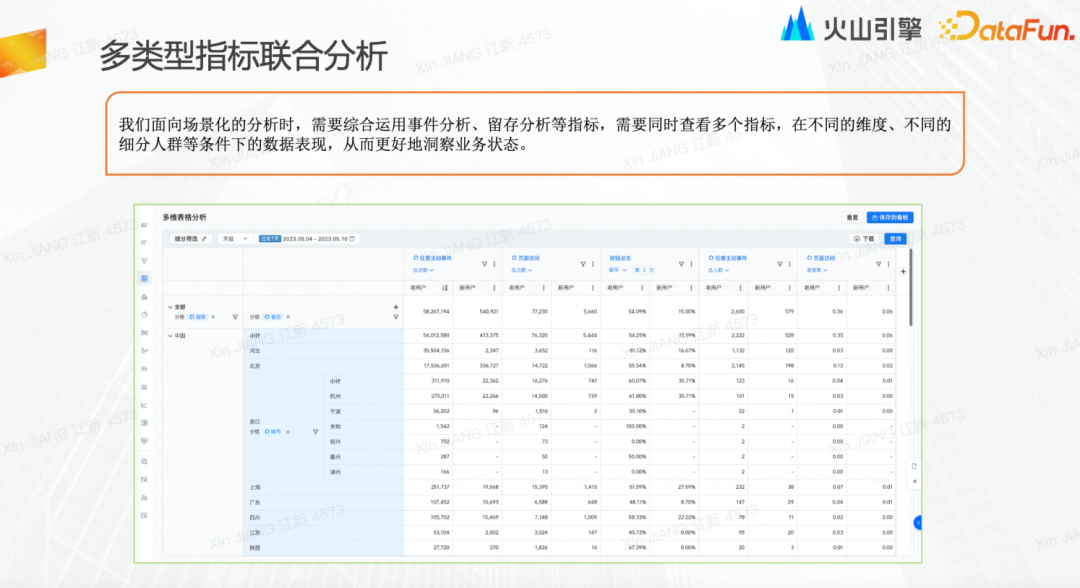
Task: Select the 杭州 row label
Action: [335, 397]
